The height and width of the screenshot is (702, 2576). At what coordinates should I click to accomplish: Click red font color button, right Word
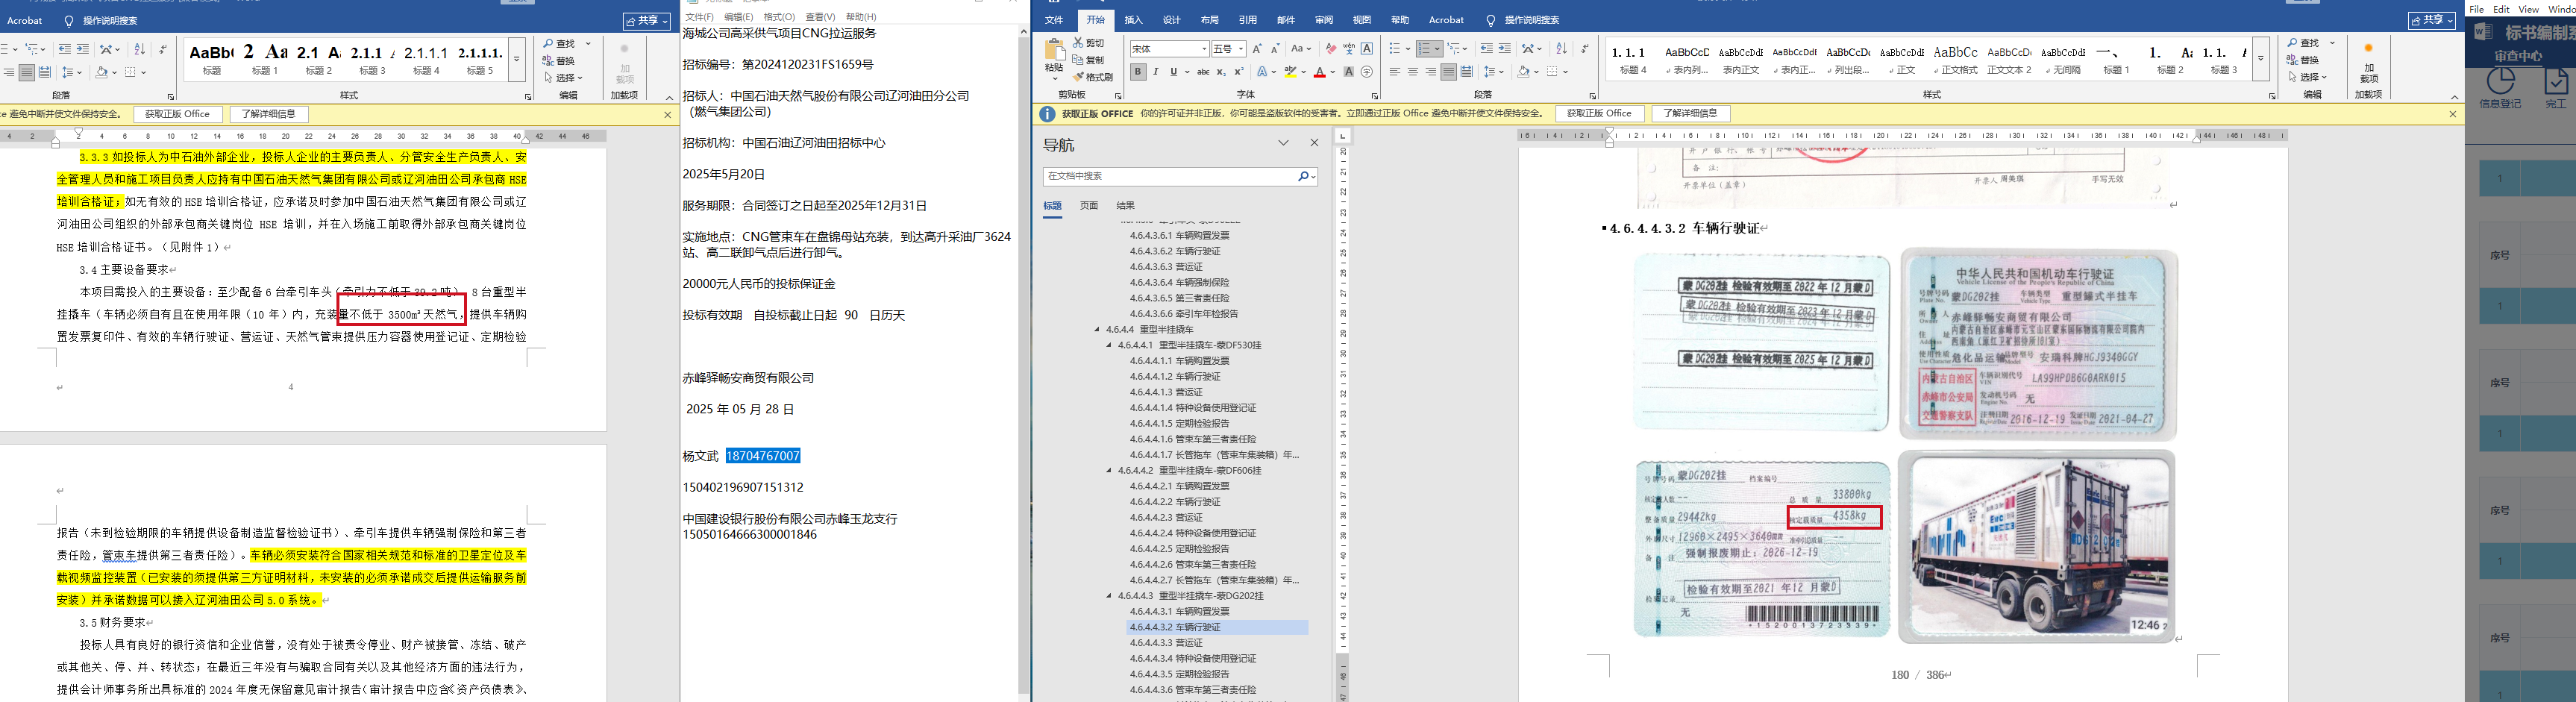(x=1320, y=72)
